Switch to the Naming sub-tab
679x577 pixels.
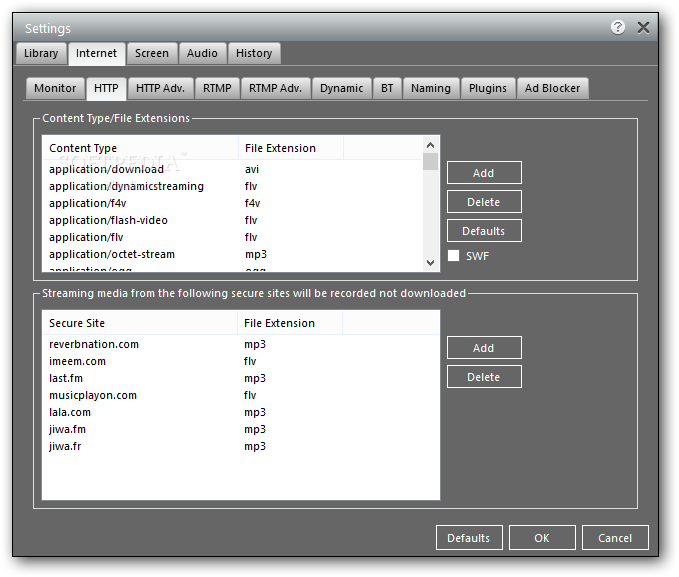[431, 88]
